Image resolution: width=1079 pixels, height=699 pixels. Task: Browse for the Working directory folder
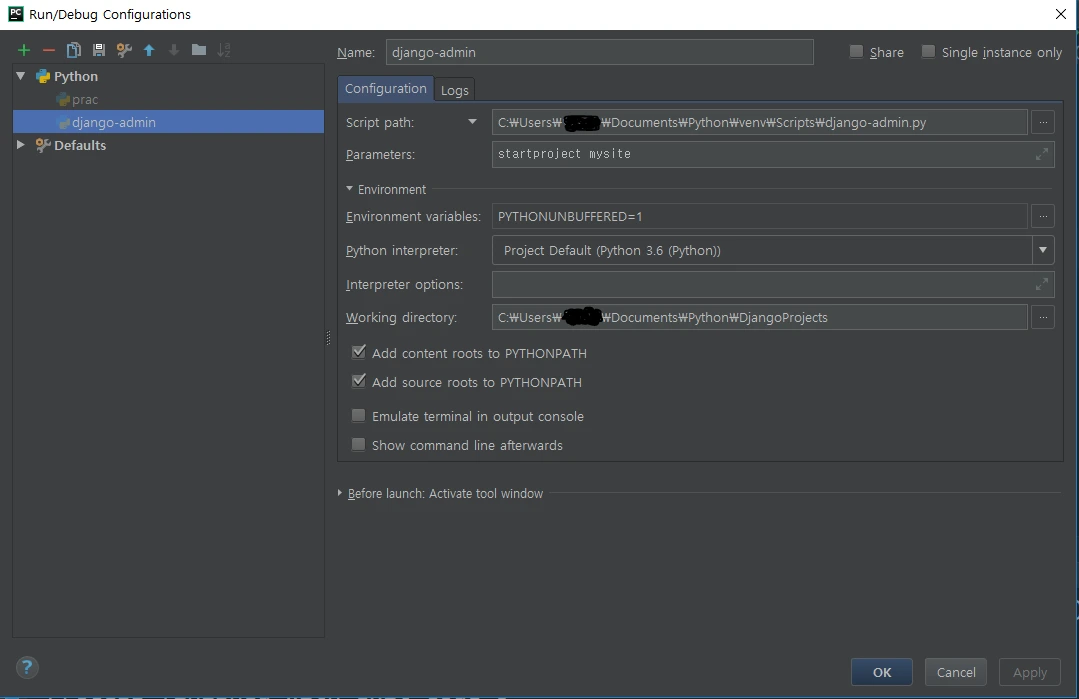tap(1043, 317)
